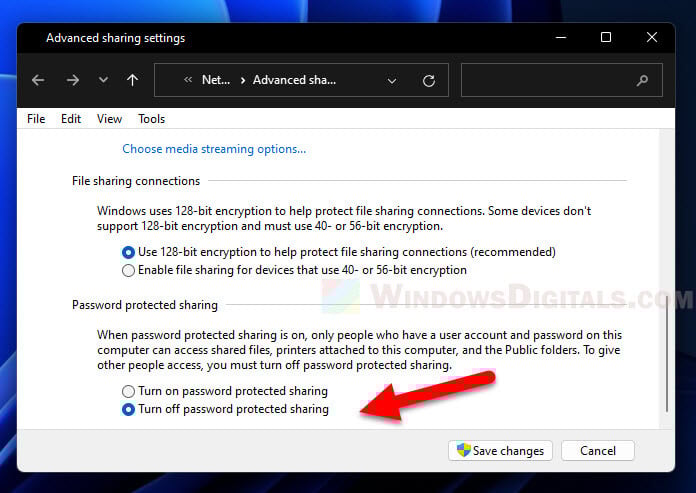Show hidden path via double chevron
The width and height of the screenshot is (696, 493).
188,80
